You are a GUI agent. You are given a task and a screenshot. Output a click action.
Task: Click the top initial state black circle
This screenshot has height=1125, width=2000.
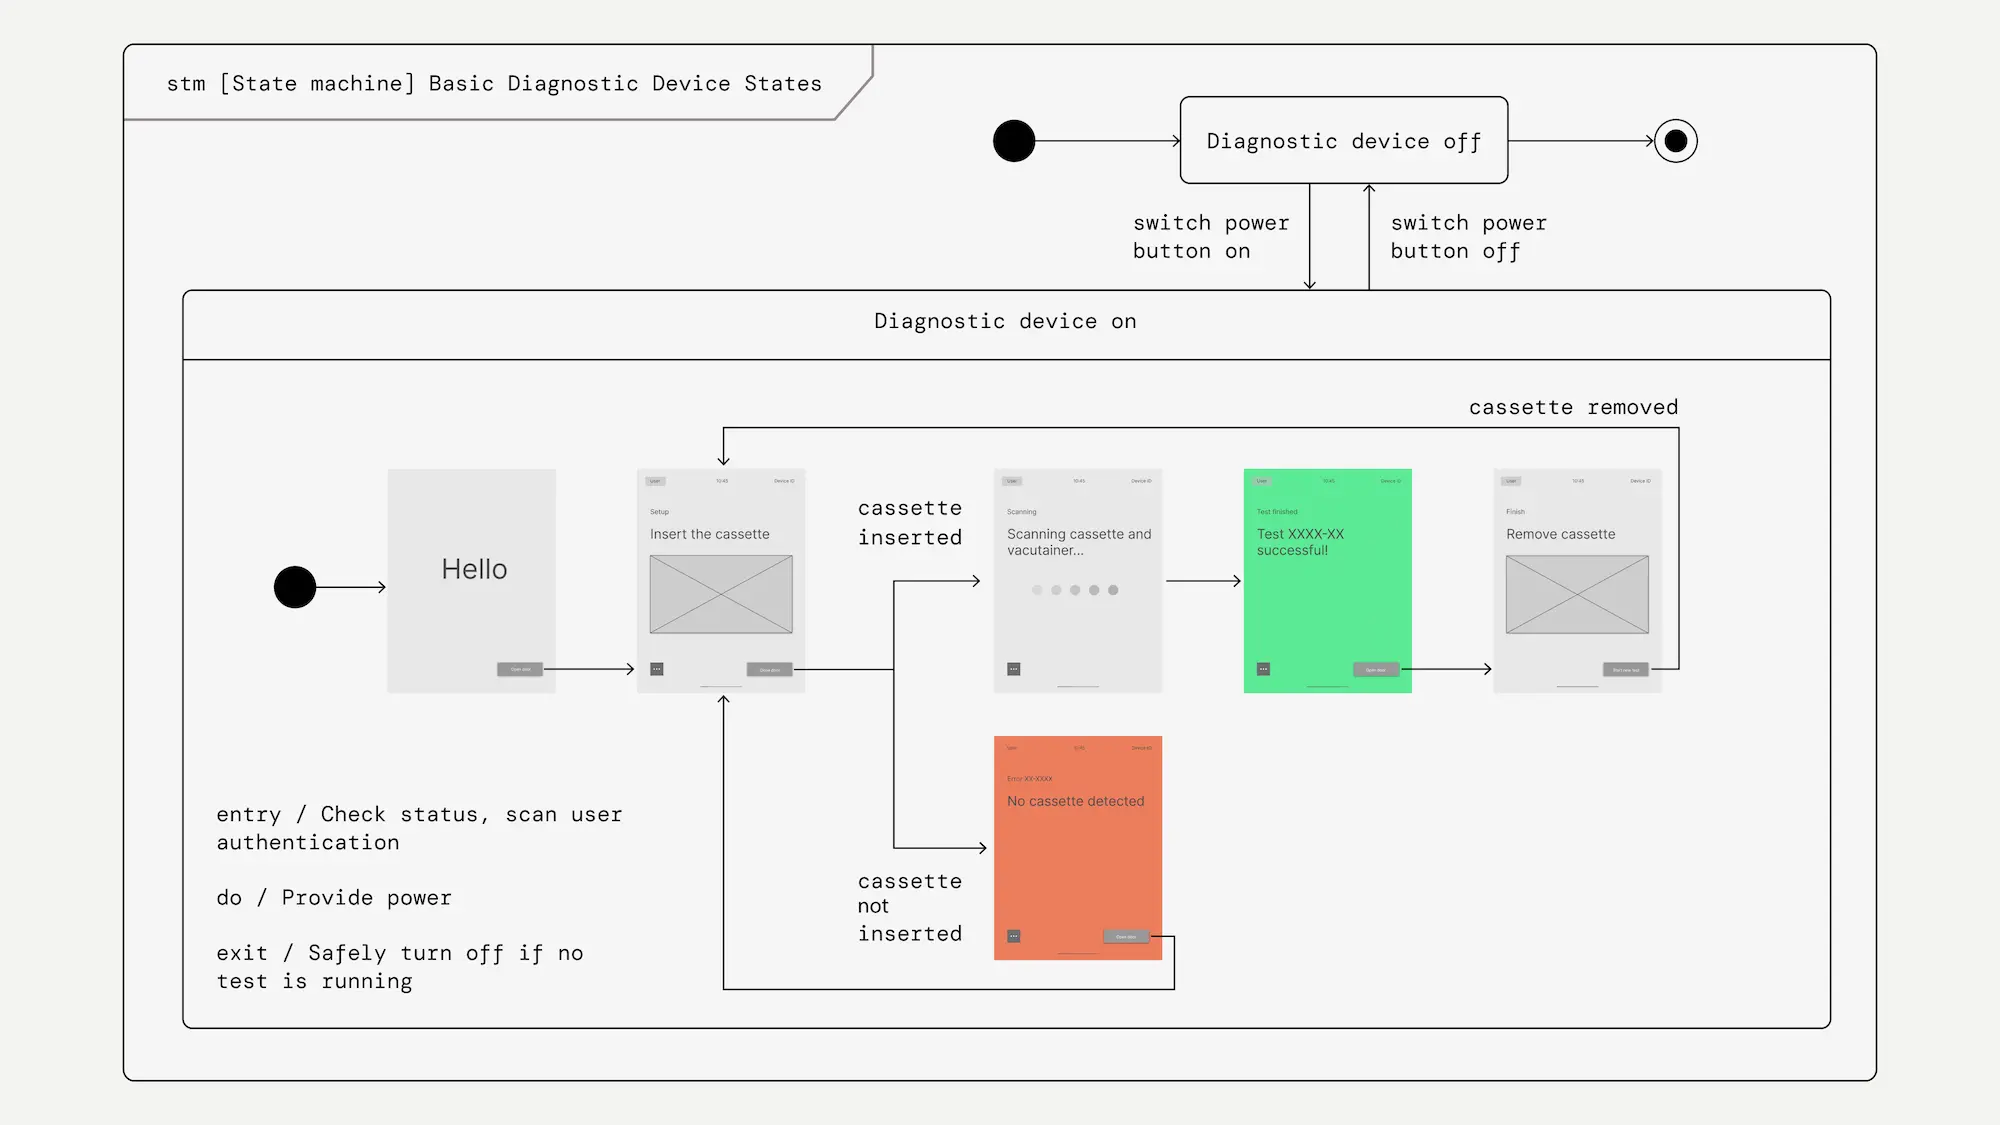(x=1014, y=141)
